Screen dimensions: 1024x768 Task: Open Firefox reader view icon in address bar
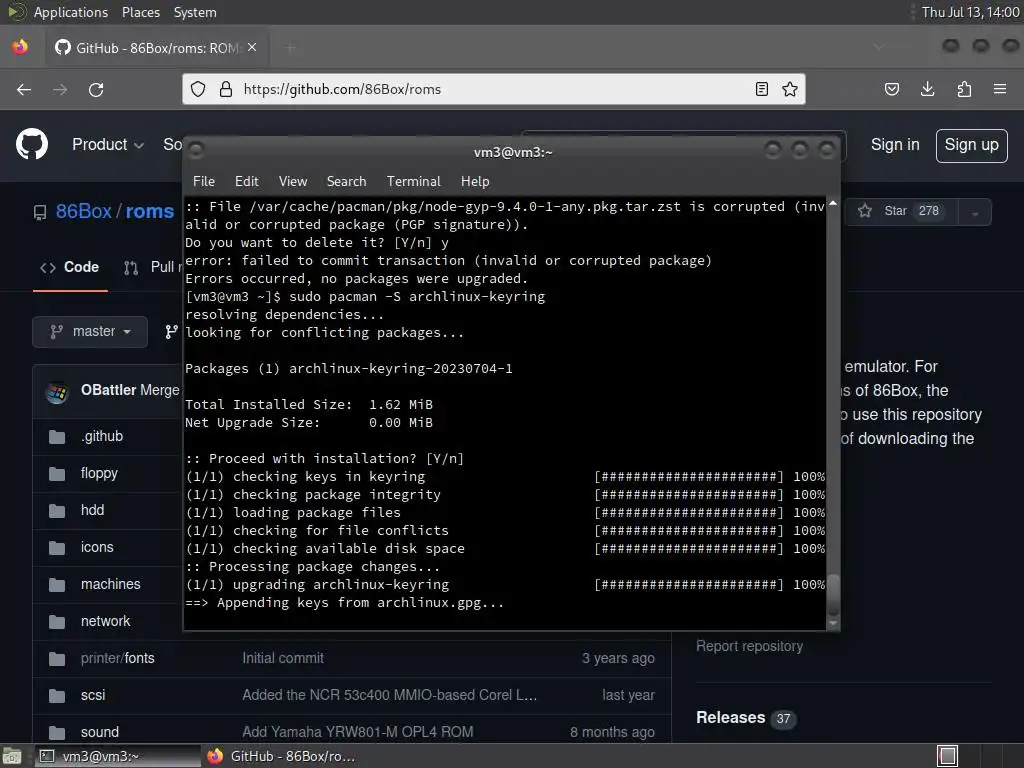[761, 89]
